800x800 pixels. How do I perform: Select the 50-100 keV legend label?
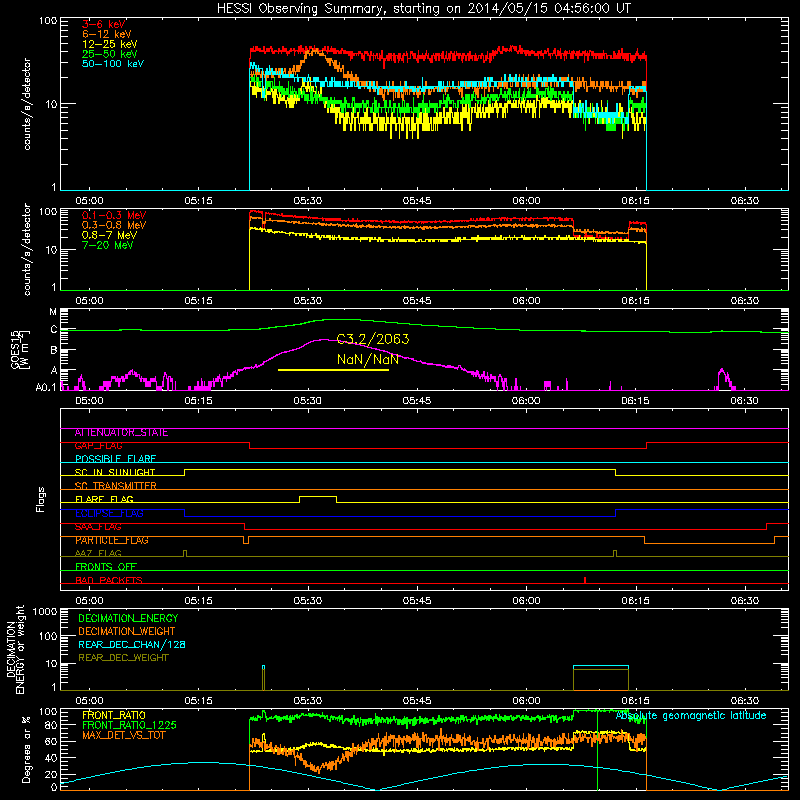coord(113,64)
